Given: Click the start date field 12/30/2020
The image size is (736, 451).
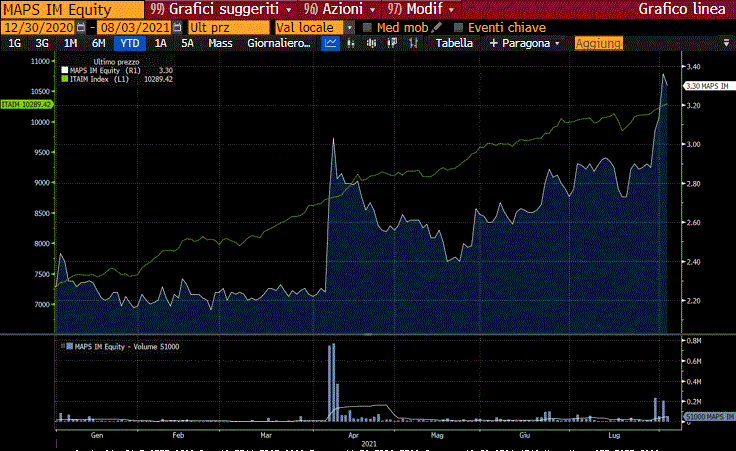Looking at the screenshot, I should pos(38,28).
